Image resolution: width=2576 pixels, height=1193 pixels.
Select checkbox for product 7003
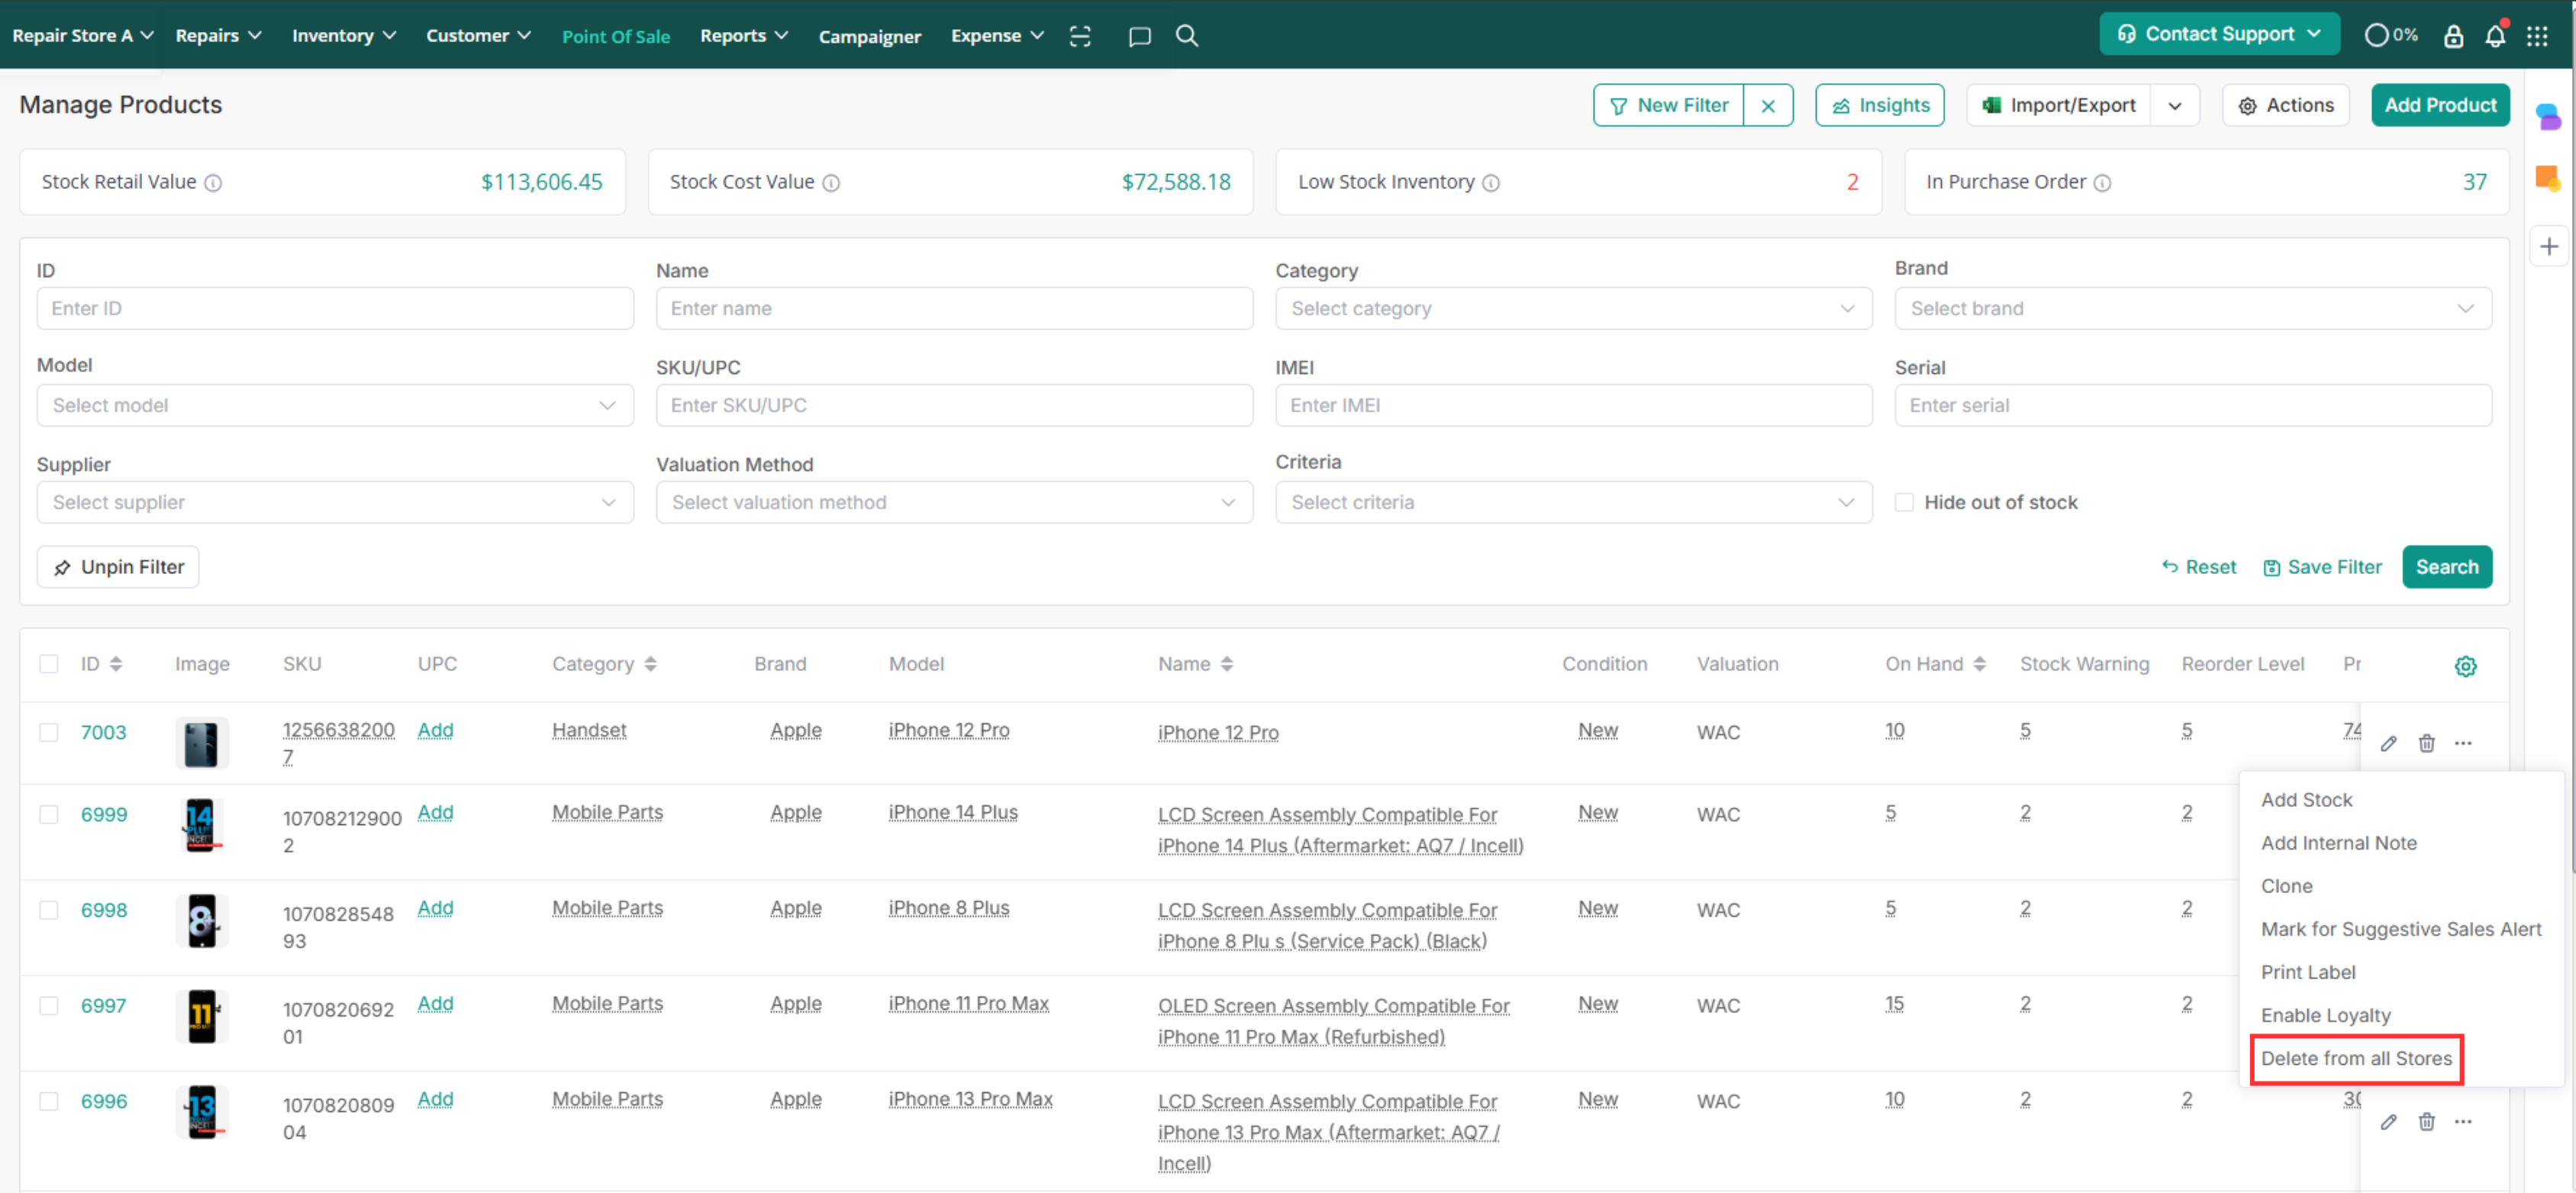(x=48, y=732)
